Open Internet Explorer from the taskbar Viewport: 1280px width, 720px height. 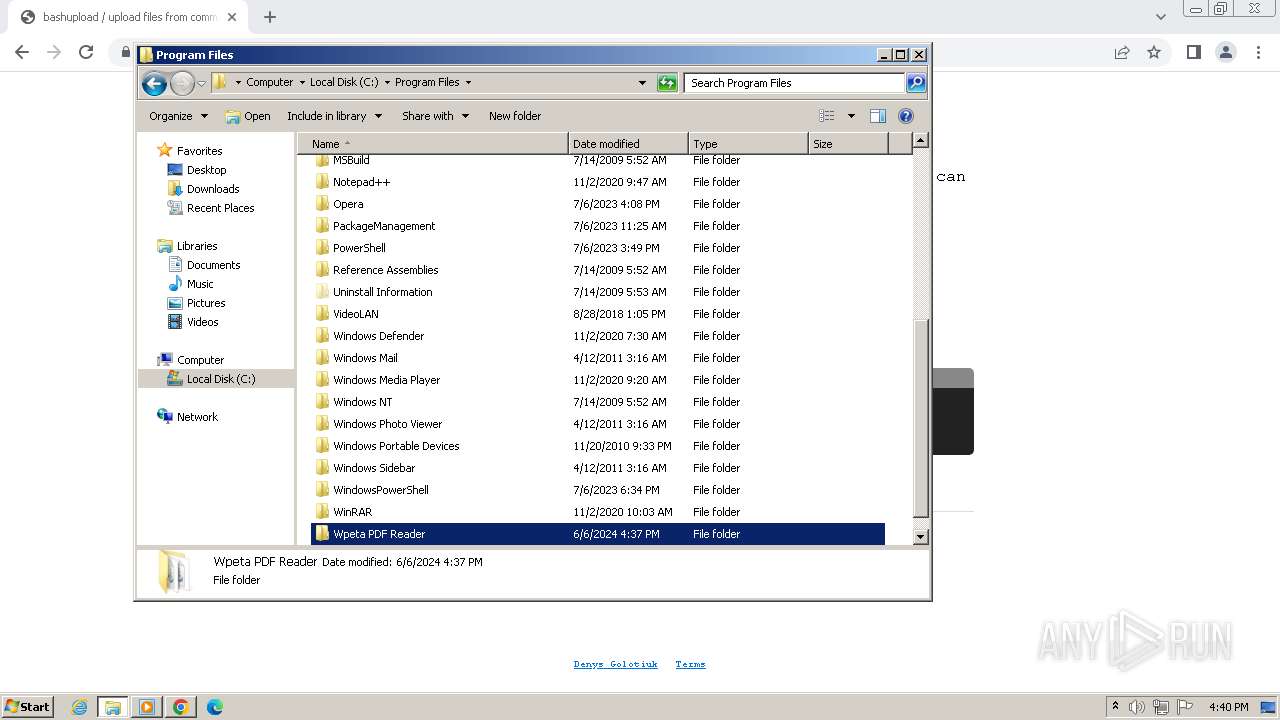(79, 707)
